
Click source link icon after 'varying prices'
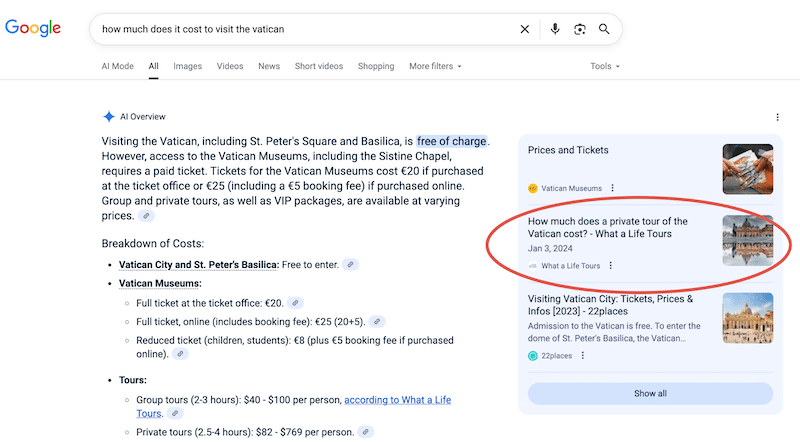tap(146, 216)
